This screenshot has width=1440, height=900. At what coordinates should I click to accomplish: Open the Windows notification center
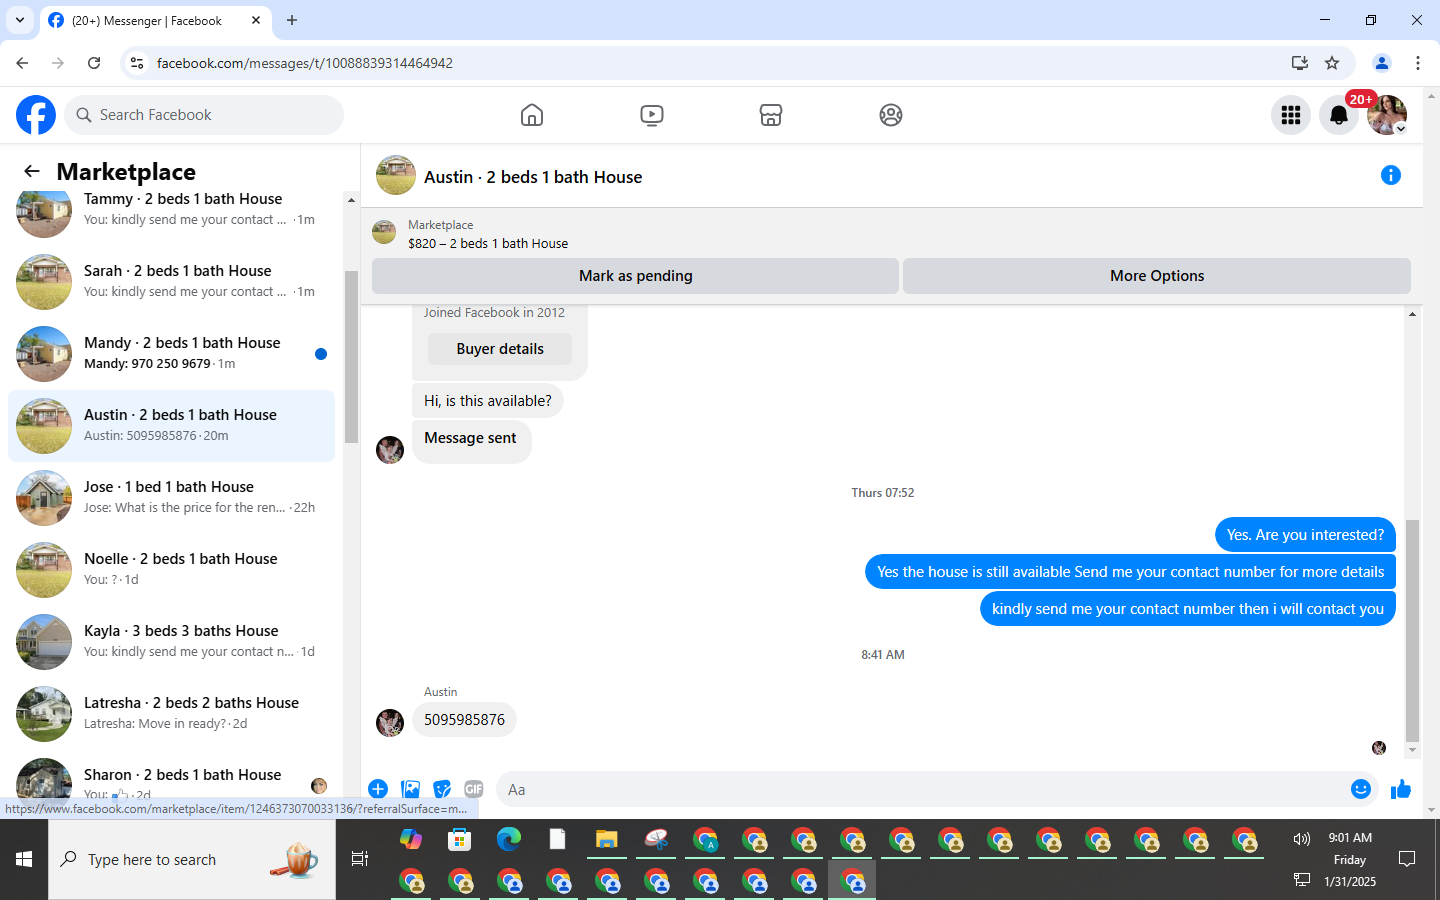pos(1407,859)
